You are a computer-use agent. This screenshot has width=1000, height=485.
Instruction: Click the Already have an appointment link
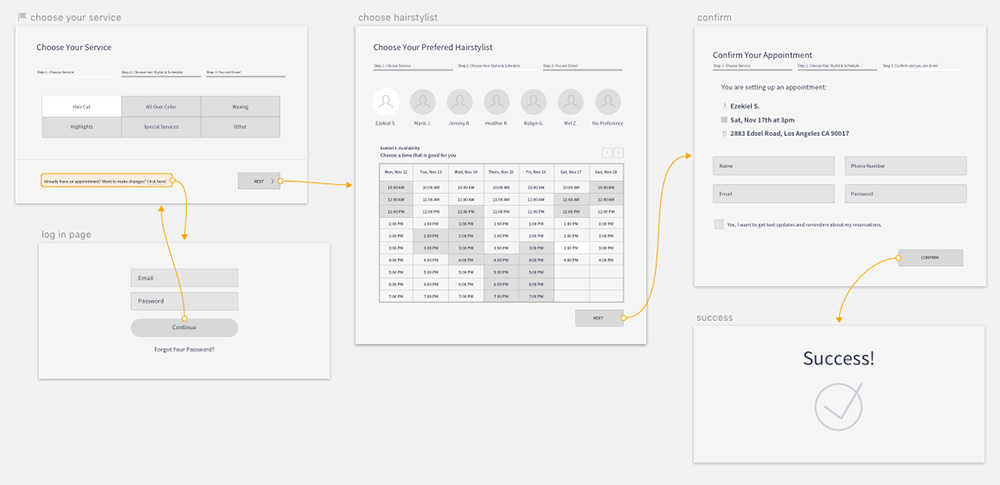(x=106, y=181)
